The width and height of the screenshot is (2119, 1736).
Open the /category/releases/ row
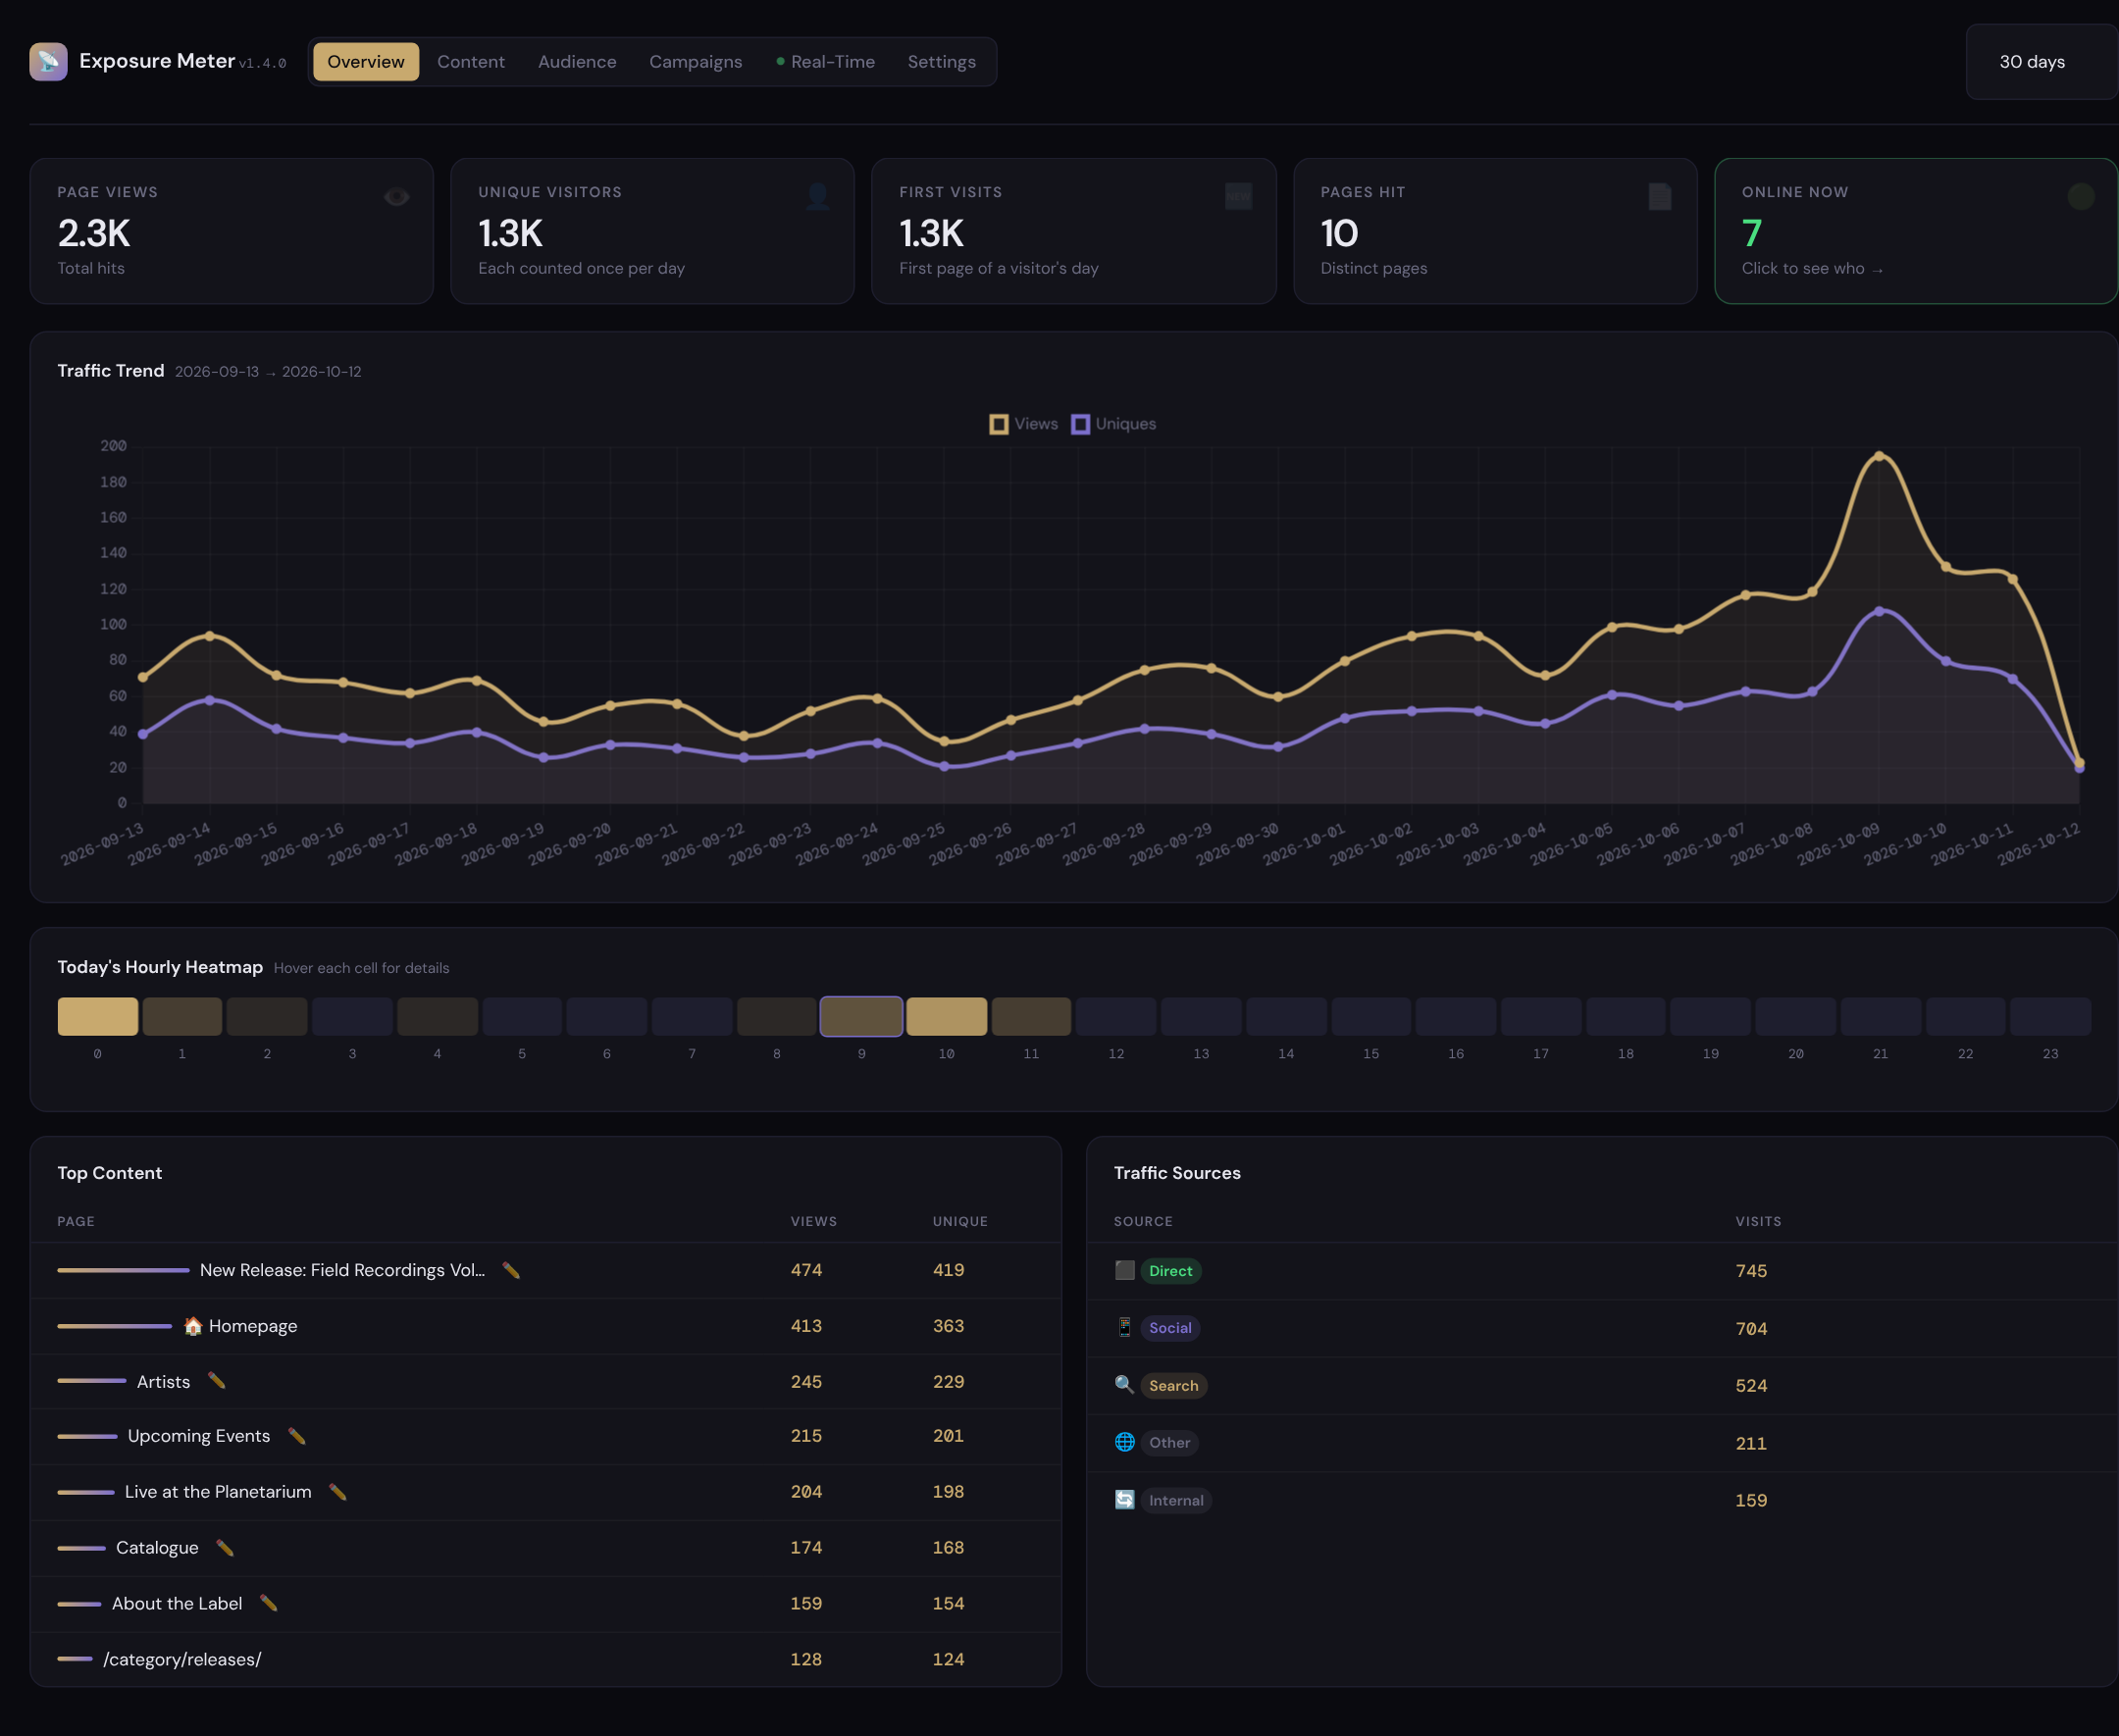[546, 1659]
